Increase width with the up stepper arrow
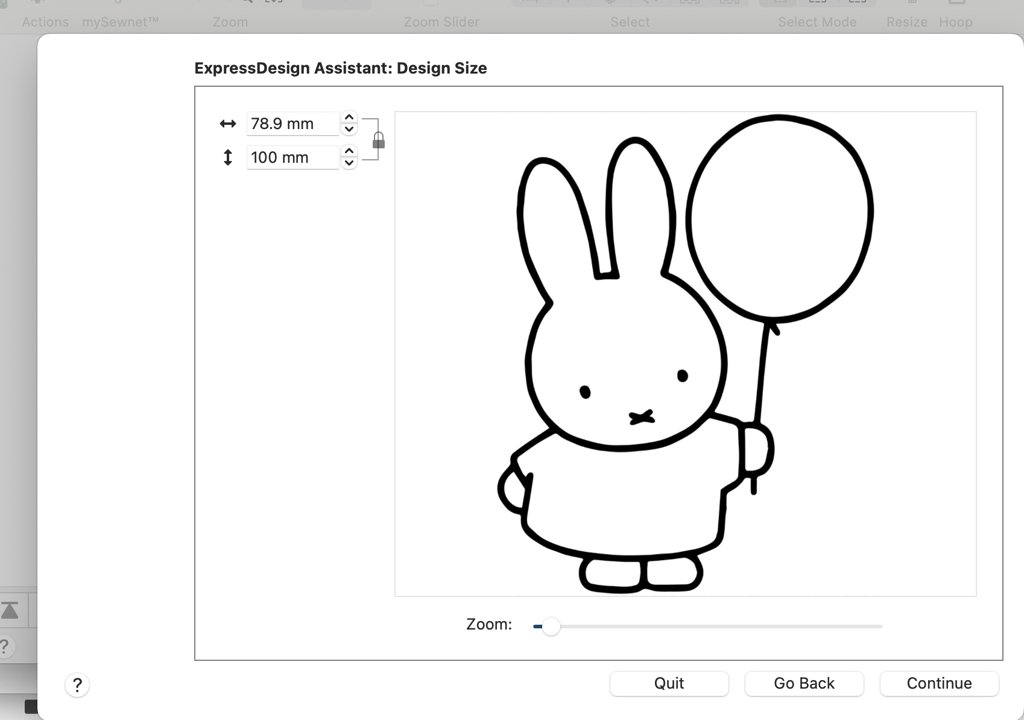The image size is (1024, 720). (349, 118)
